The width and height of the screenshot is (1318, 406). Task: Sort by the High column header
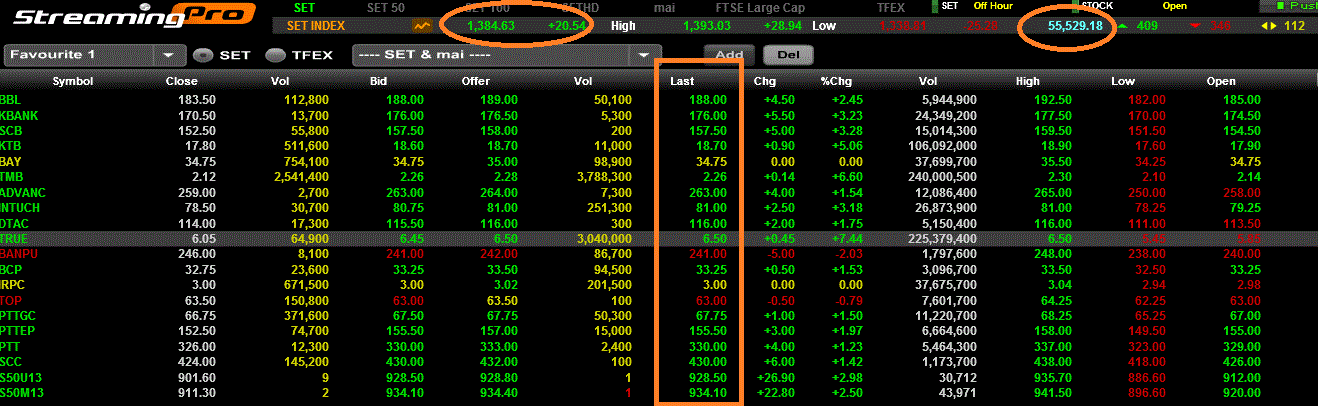(x=1027, y=81)
